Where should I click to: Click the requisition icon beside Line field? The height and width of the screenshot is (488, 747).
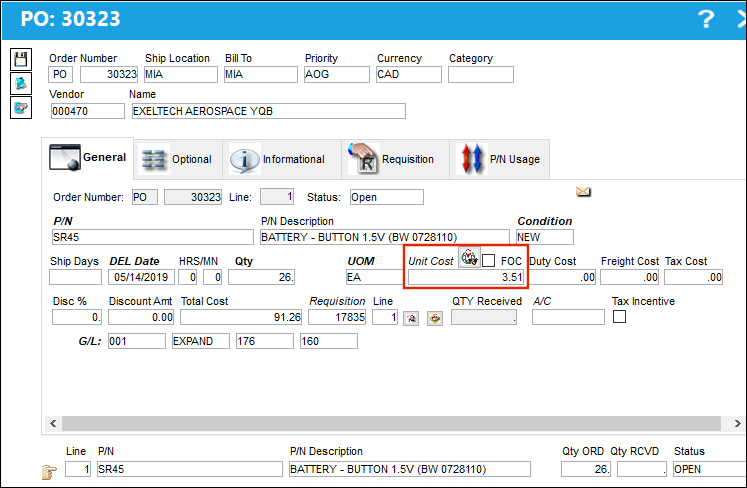(x=411, y=318)
